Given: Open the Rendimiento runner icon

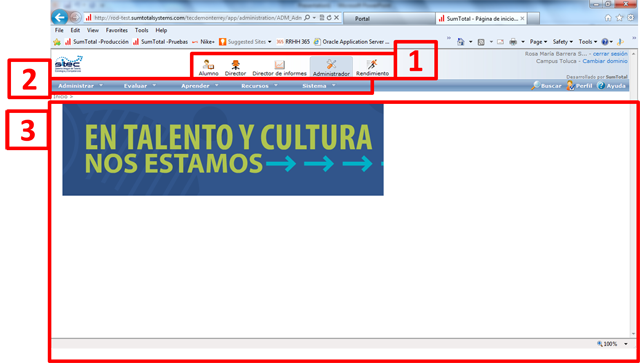Looking at the screenshot, I should [x=372, y=64].
